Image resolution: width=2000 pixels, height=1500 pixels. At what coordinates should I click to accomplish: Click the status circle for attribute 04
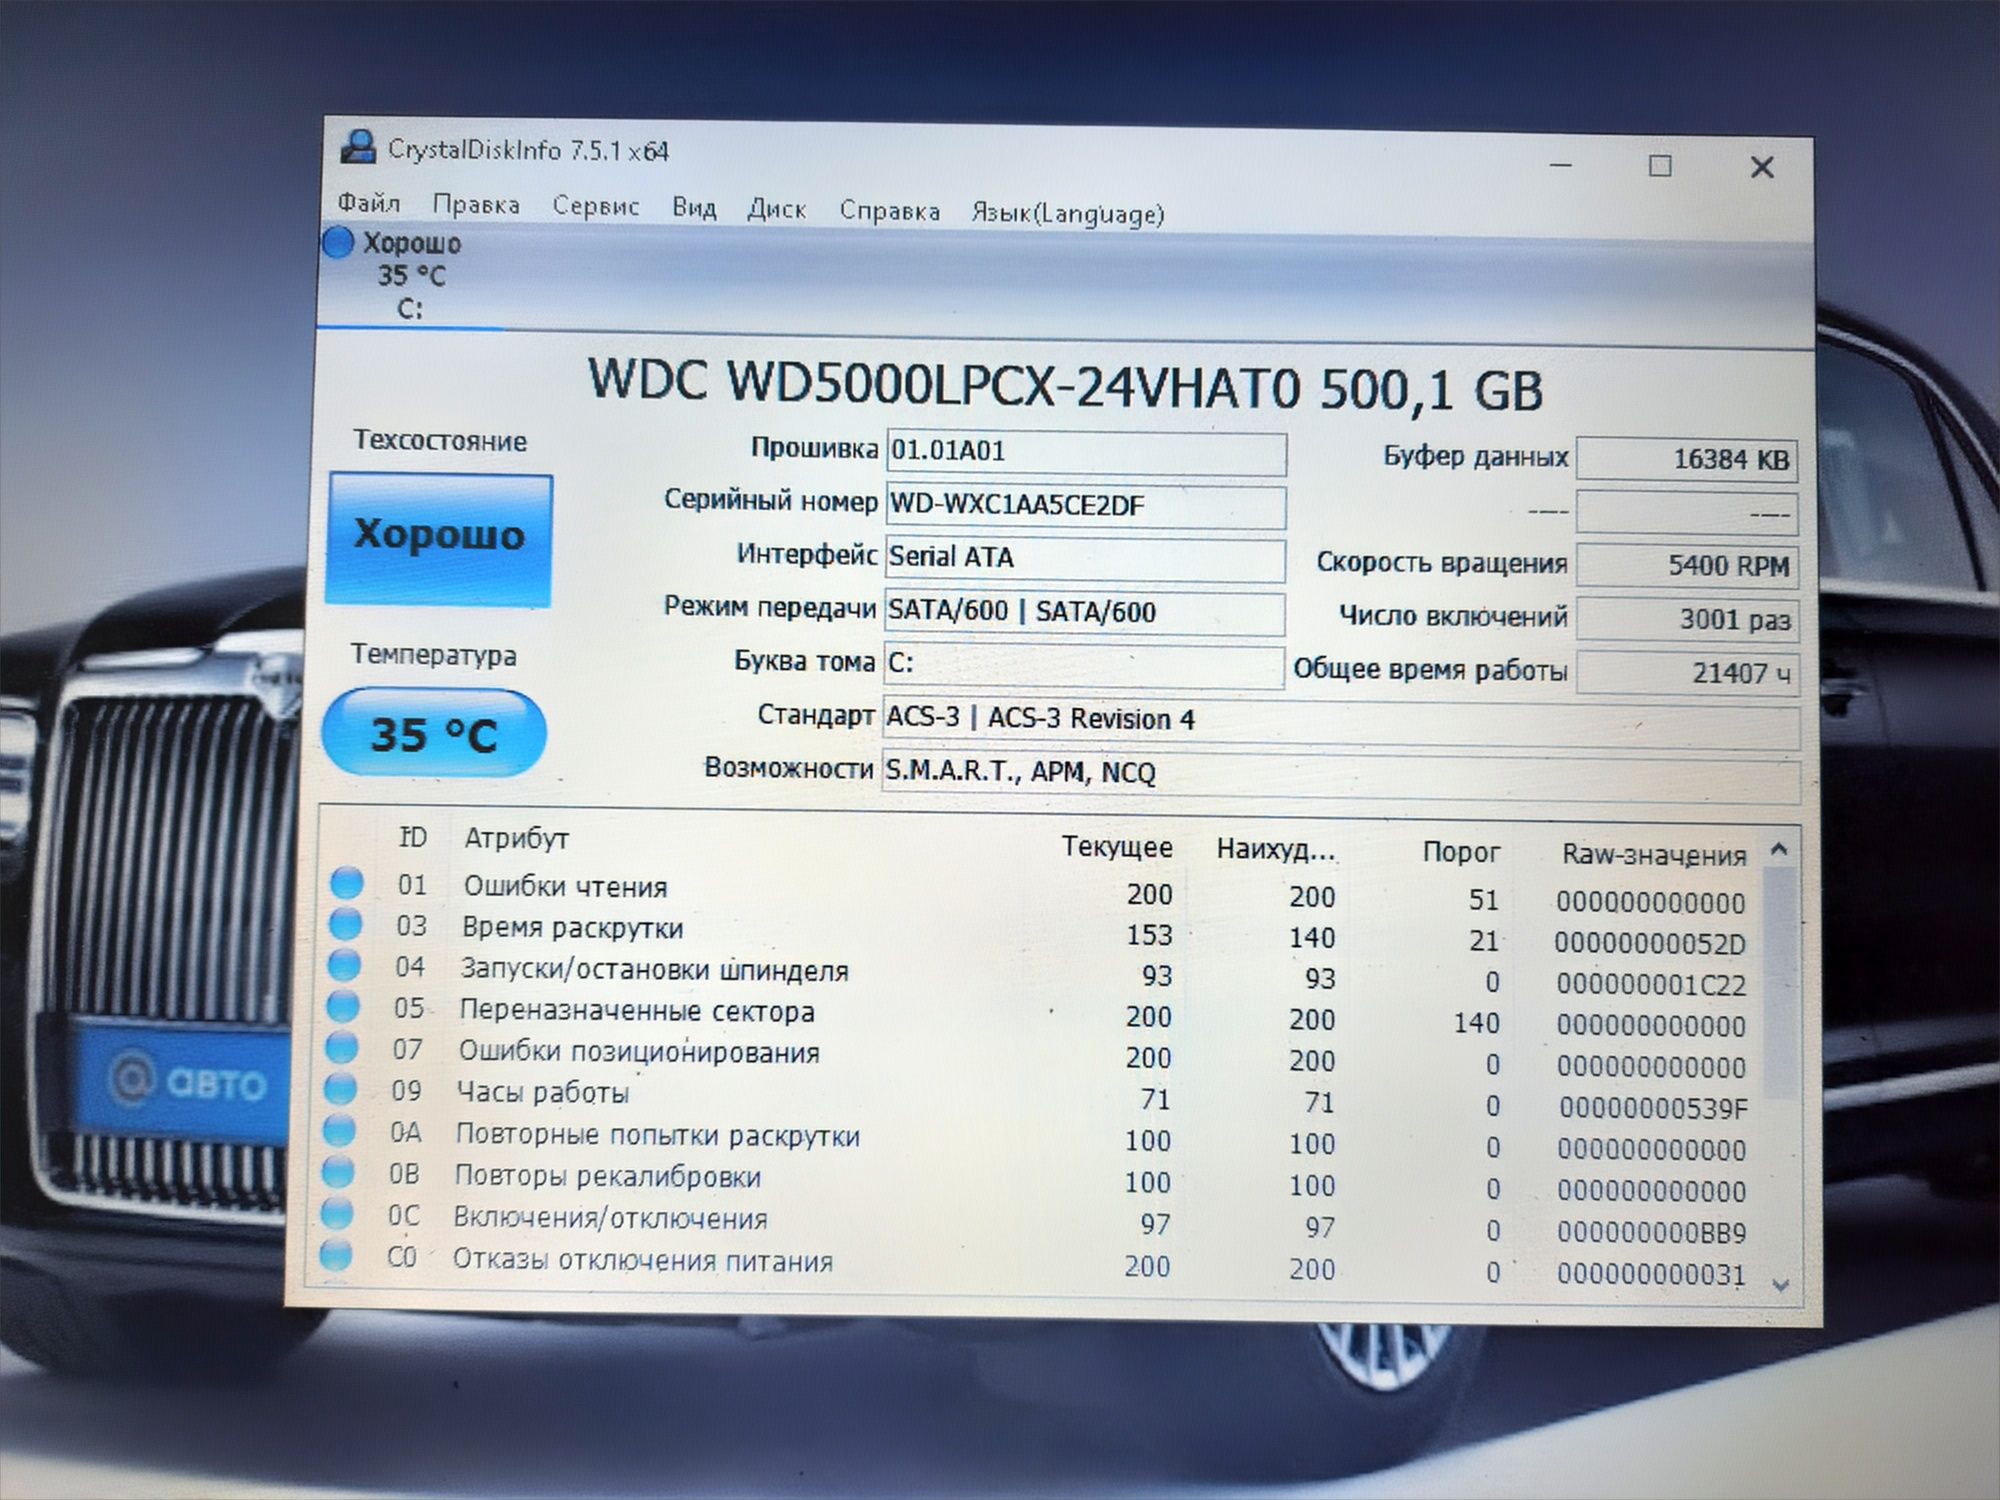[x=344, y=965]
